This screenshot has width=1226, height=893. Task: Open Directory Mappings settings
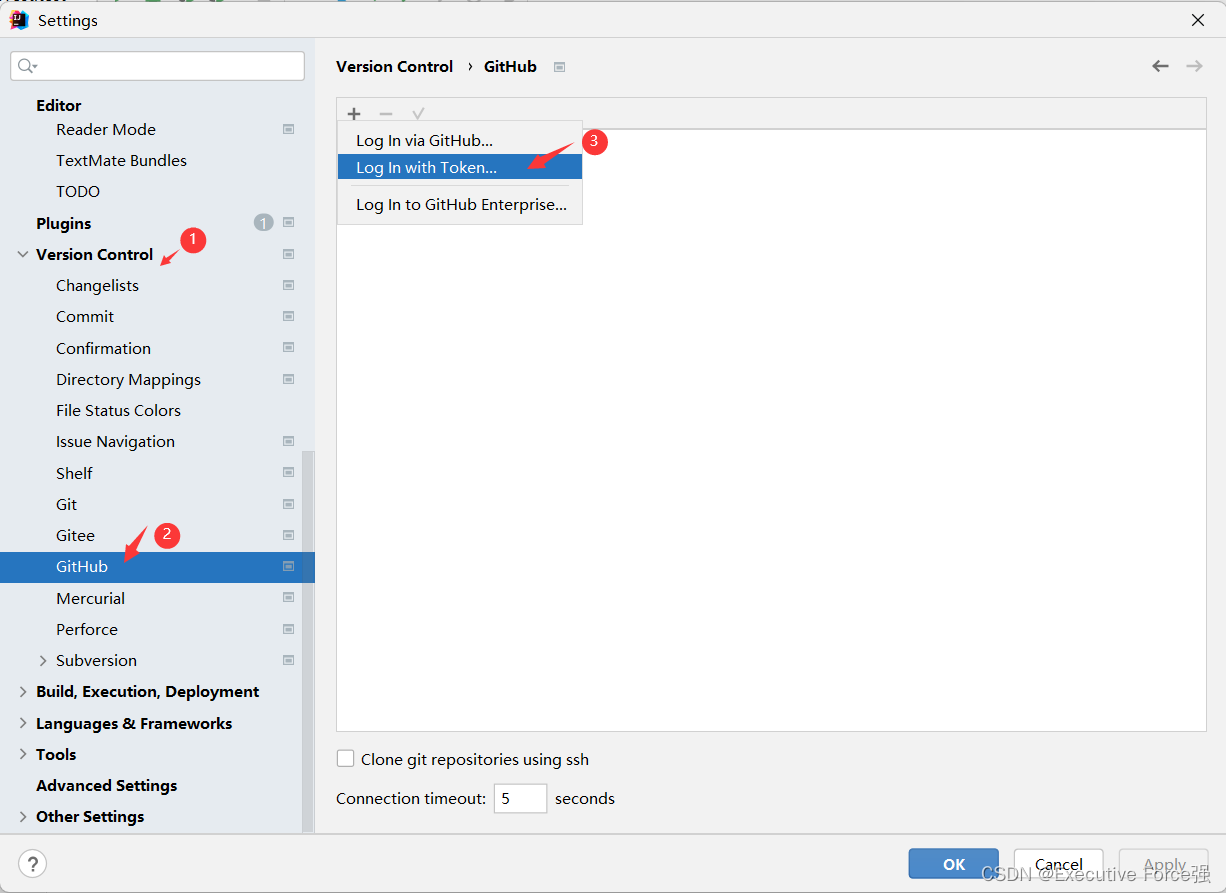(128, 379)
